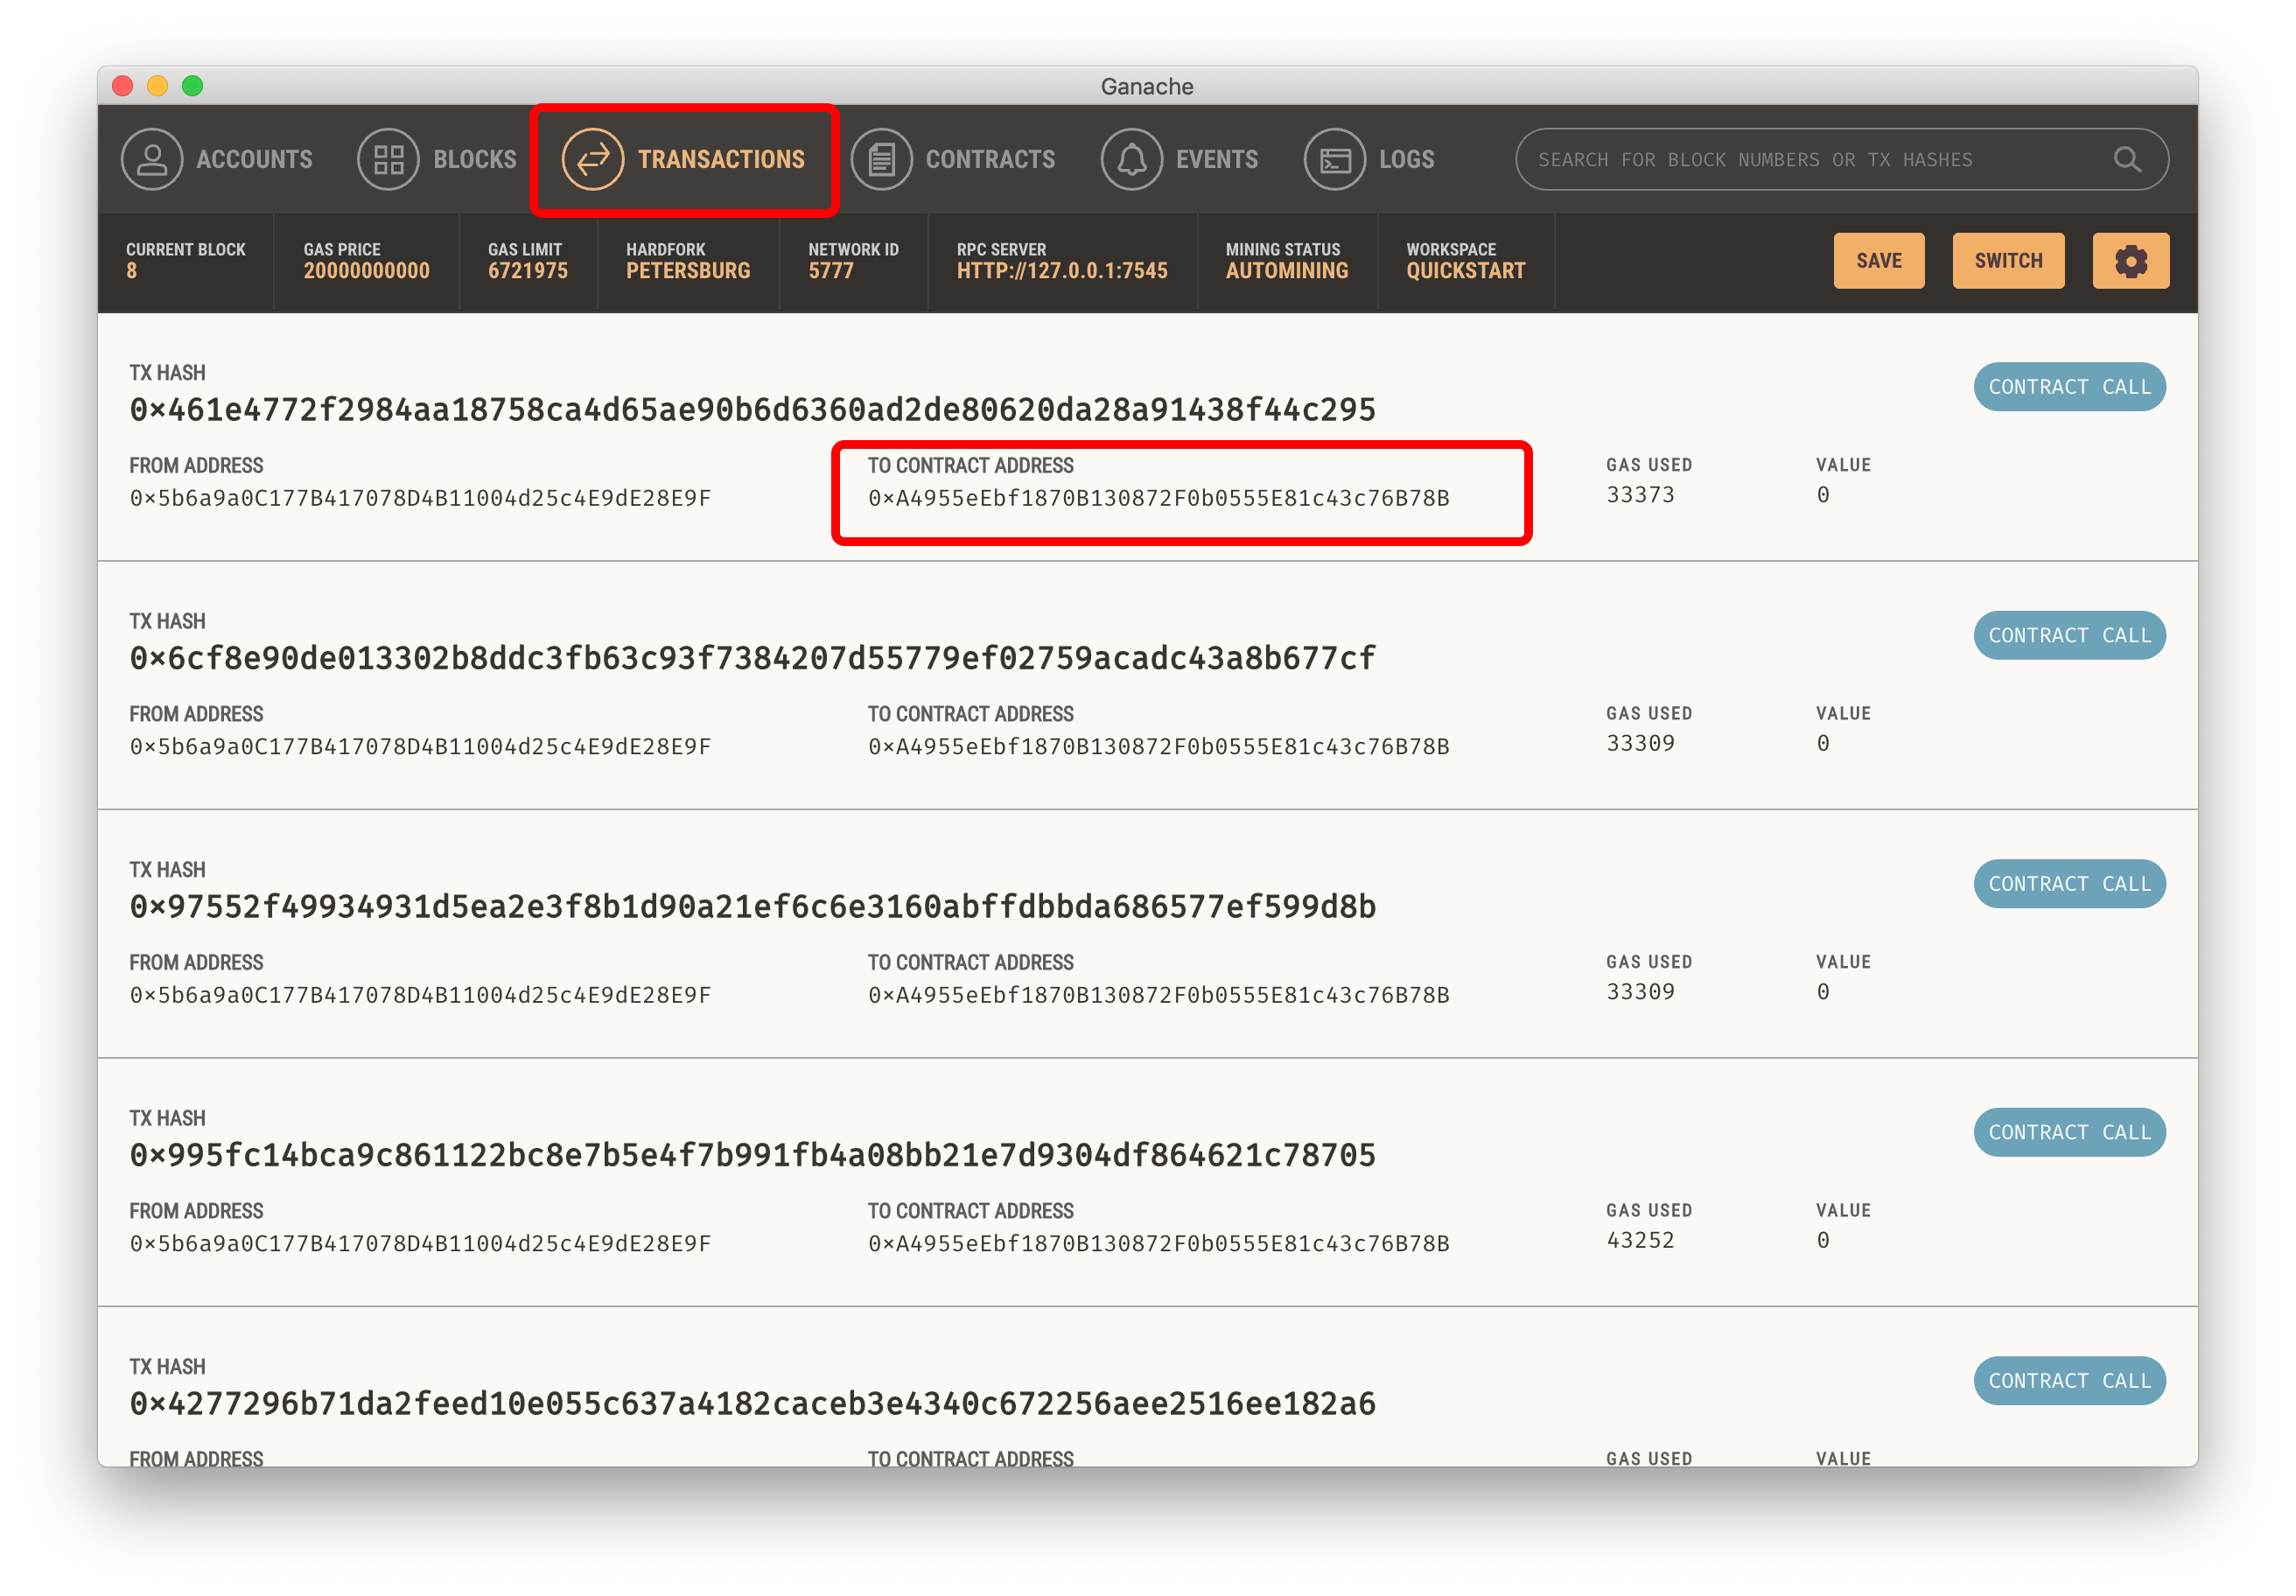Click the Contracts document icon

pos(881,159)
